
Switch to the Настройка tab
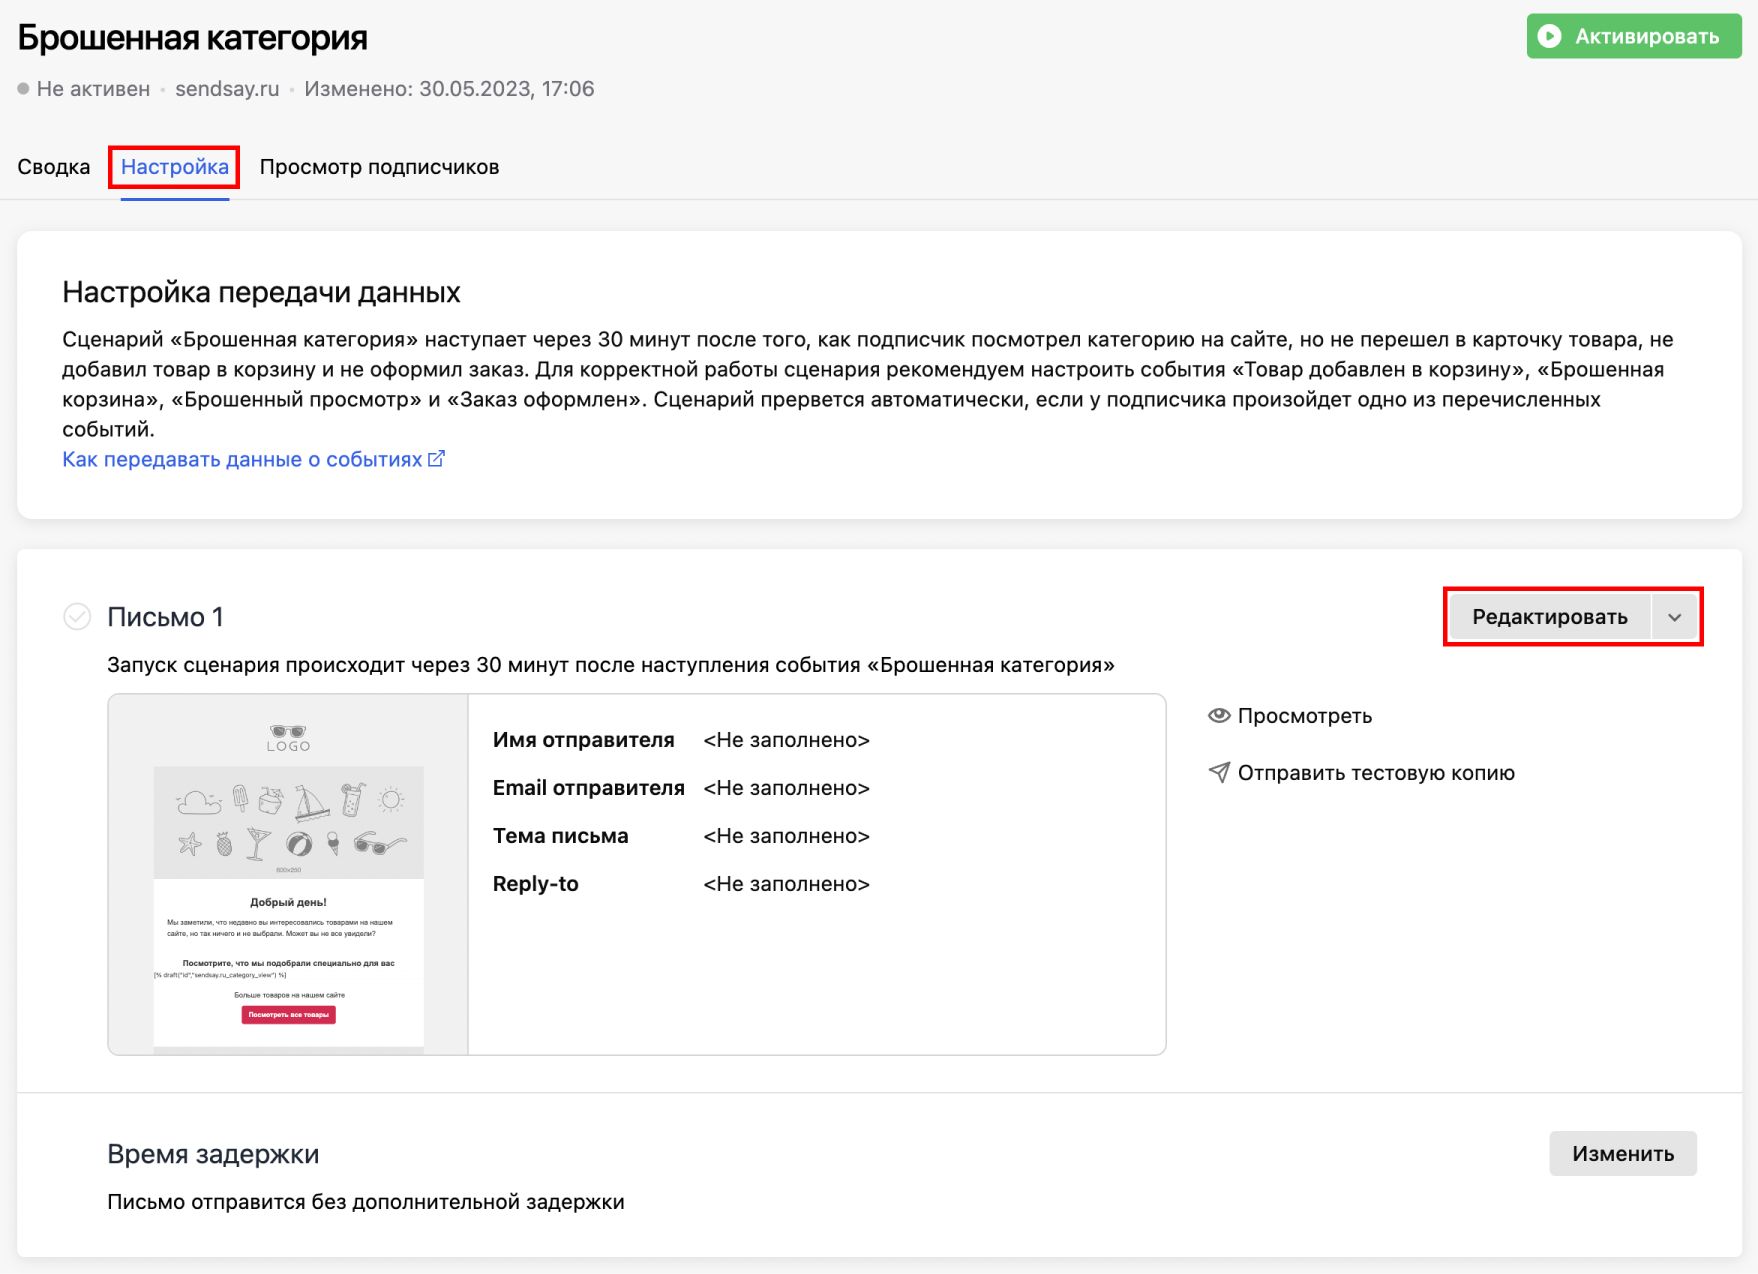175,167
